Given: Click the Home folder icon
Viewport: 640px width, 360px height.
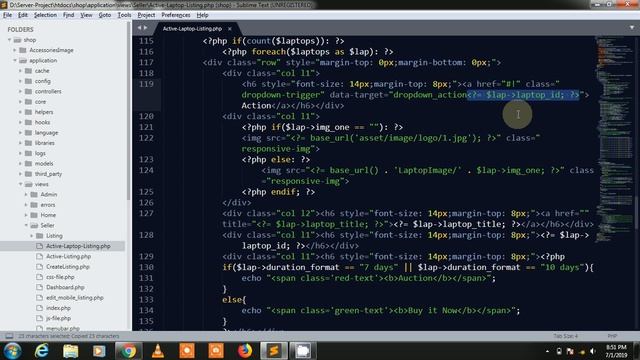Looking at the screenshot, I should pyautogui.click(x=34, y=215).
